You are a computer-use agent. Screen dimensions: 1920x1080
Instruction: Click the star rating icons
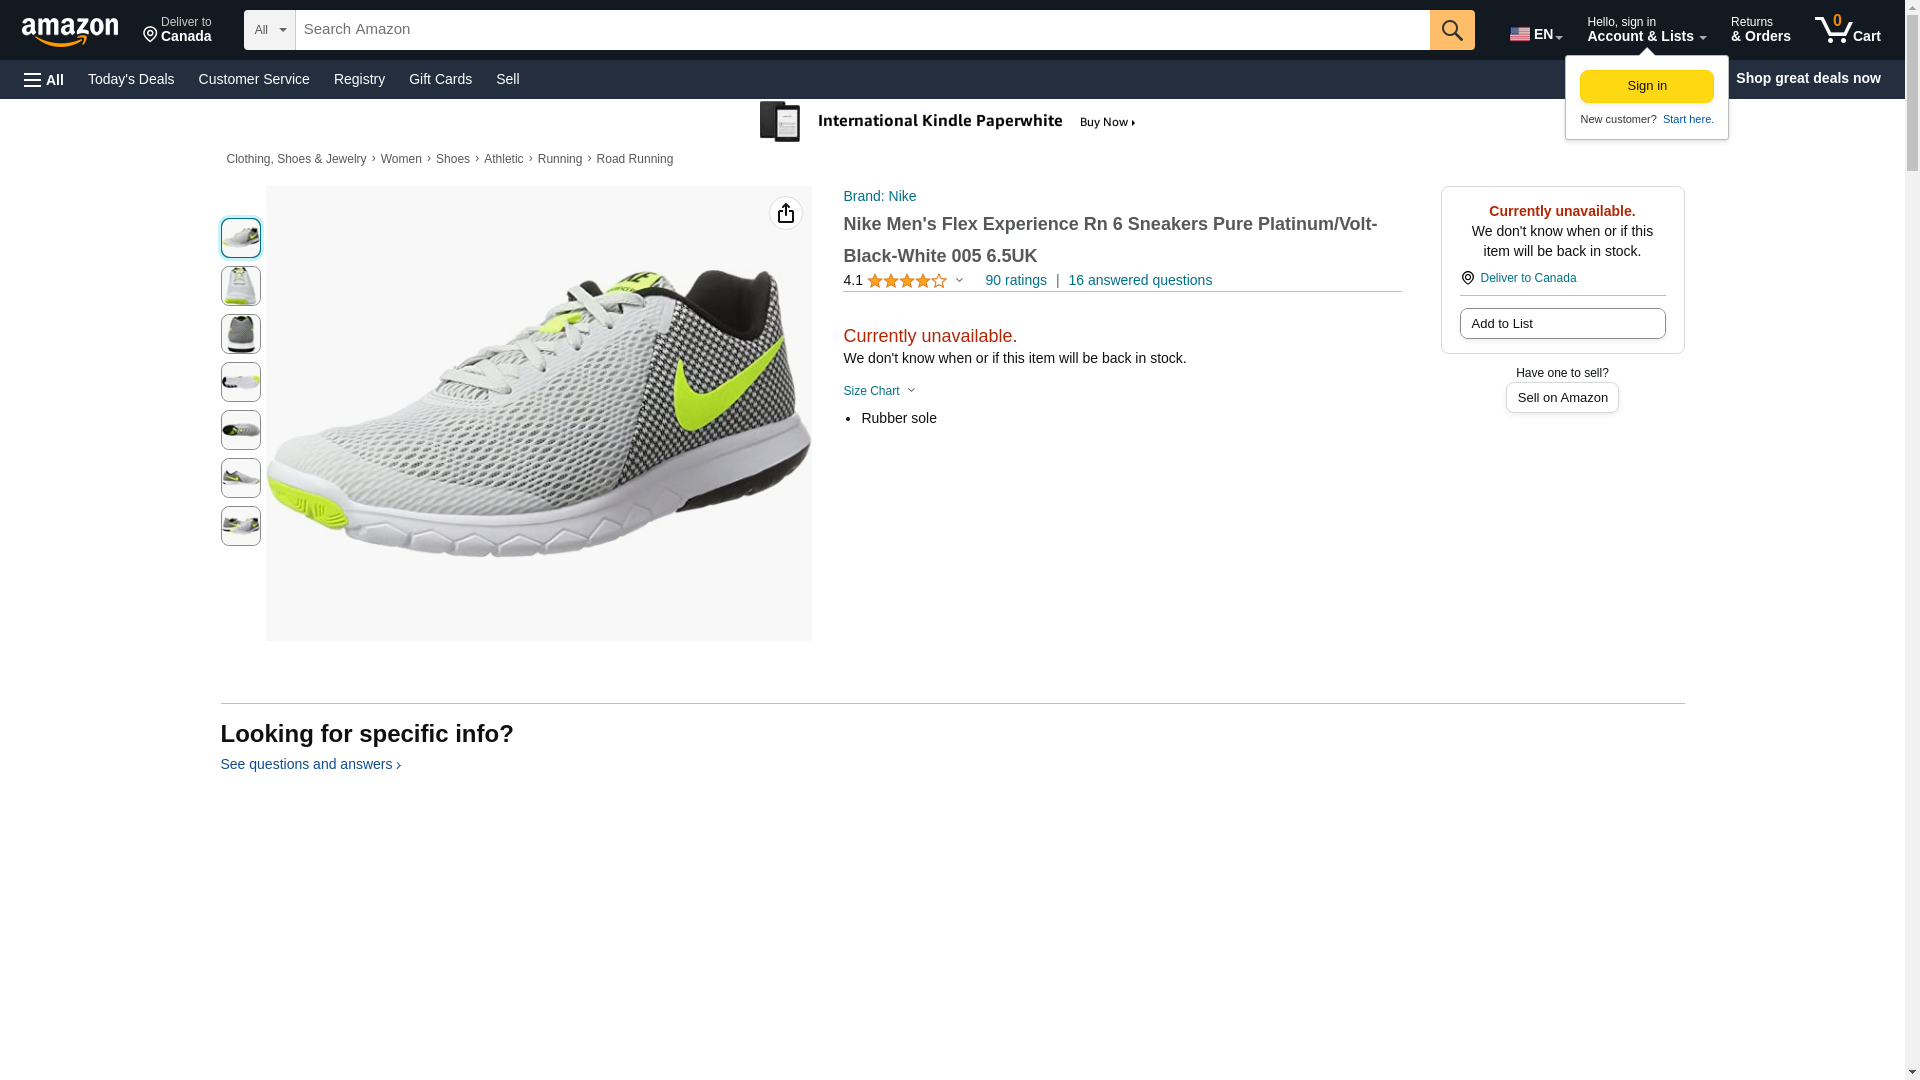[906, 281]
